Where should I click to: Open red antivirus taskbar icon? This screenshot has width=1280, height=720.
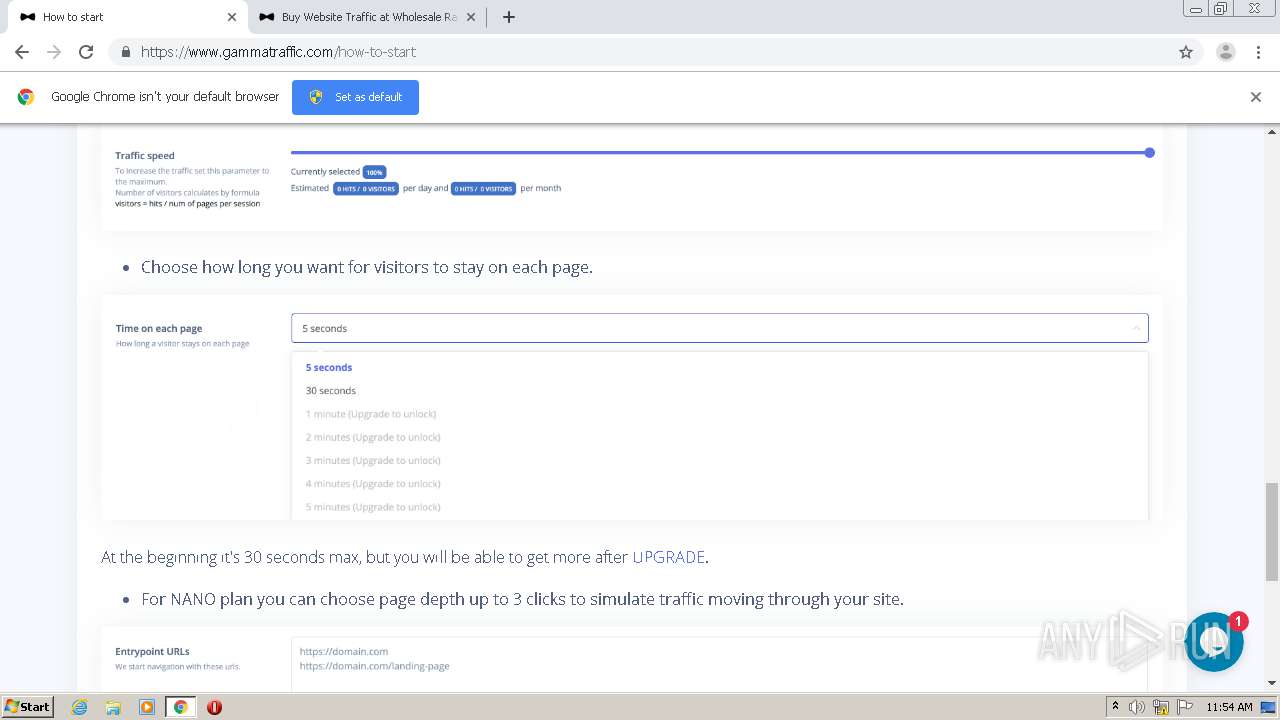coord(214,707)
